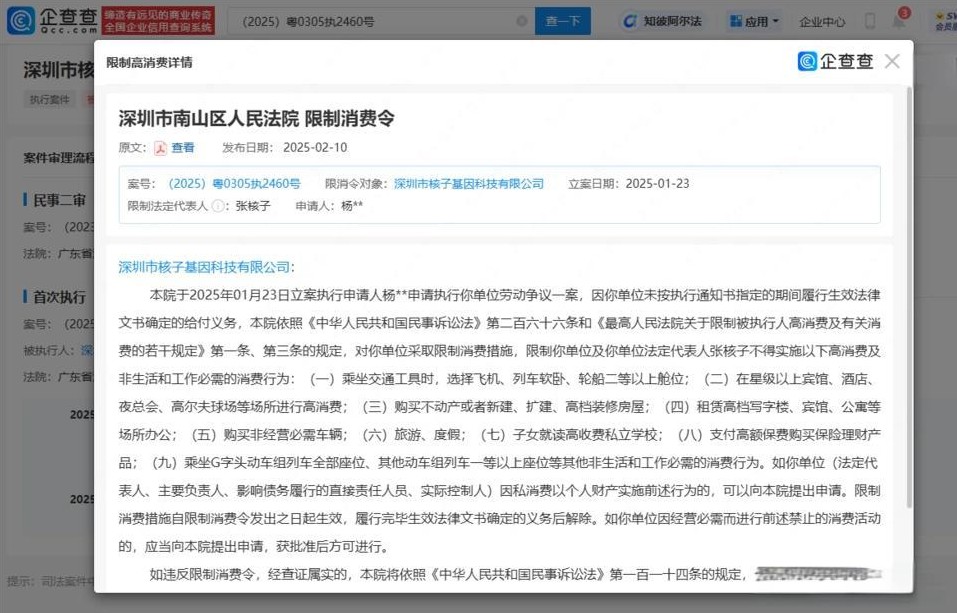Open 企业中心 in the header
Image resolution: width=957 pixels, height=613 pixels.
pos(822,22)
